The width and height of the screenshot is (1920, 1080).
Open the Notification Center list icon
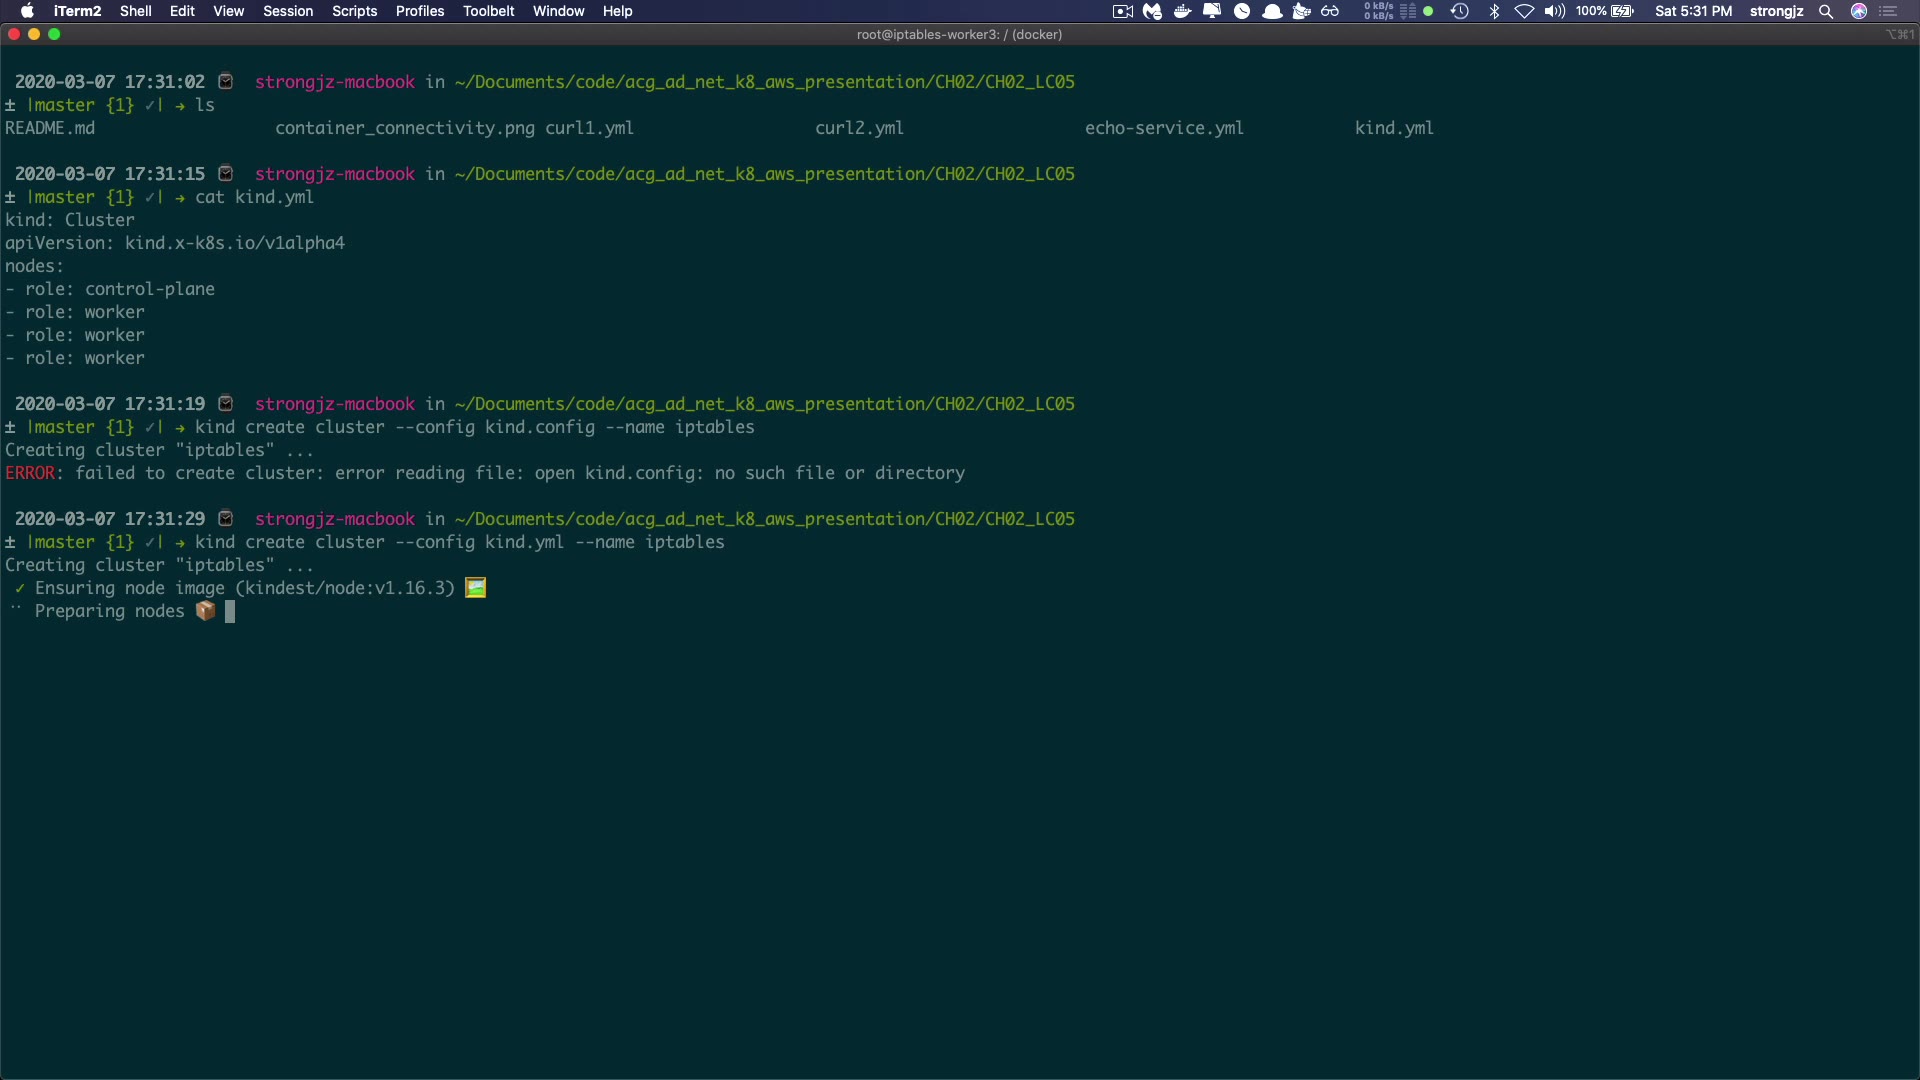tap(1888, 11)
